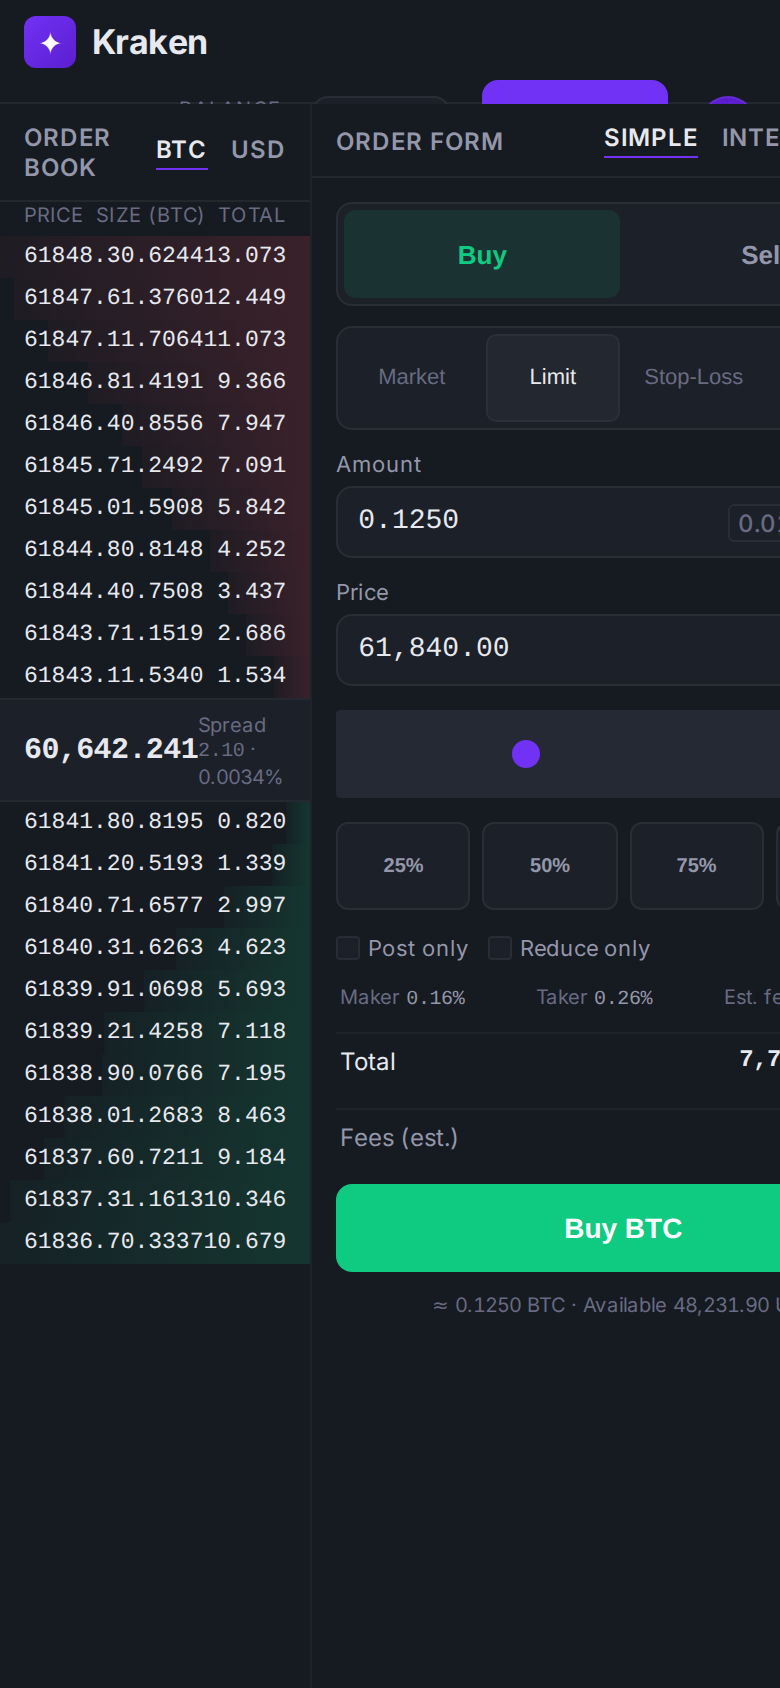Select the ask row priced 61843.1
Screen dimensions: 780x1688
(155, 675)
